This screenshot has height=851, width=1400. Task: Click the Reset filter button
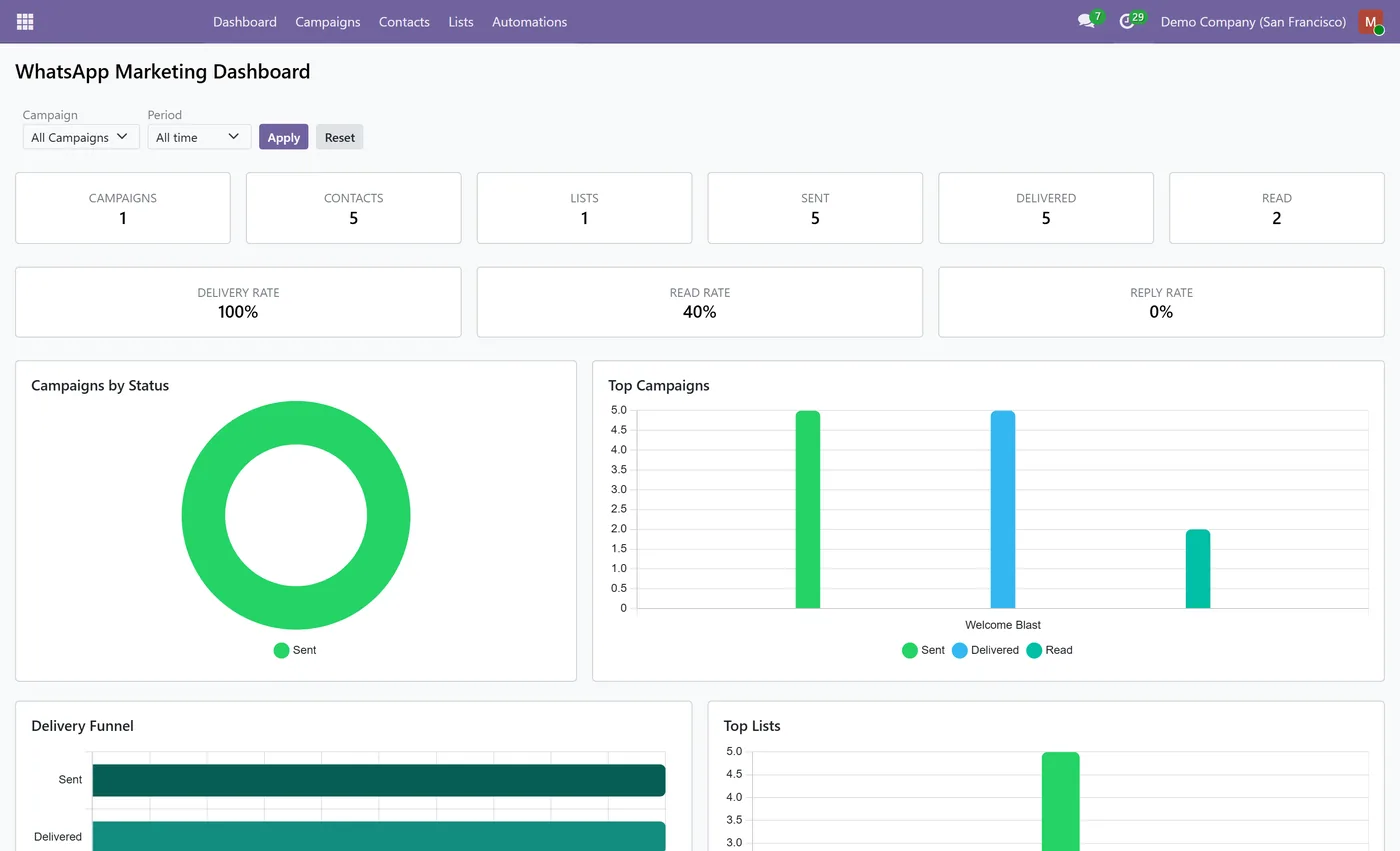(x=340, y=137)
